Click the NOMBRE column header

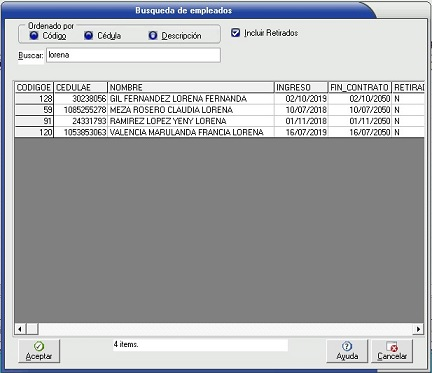pyautogui.click(x=191, y=87)
